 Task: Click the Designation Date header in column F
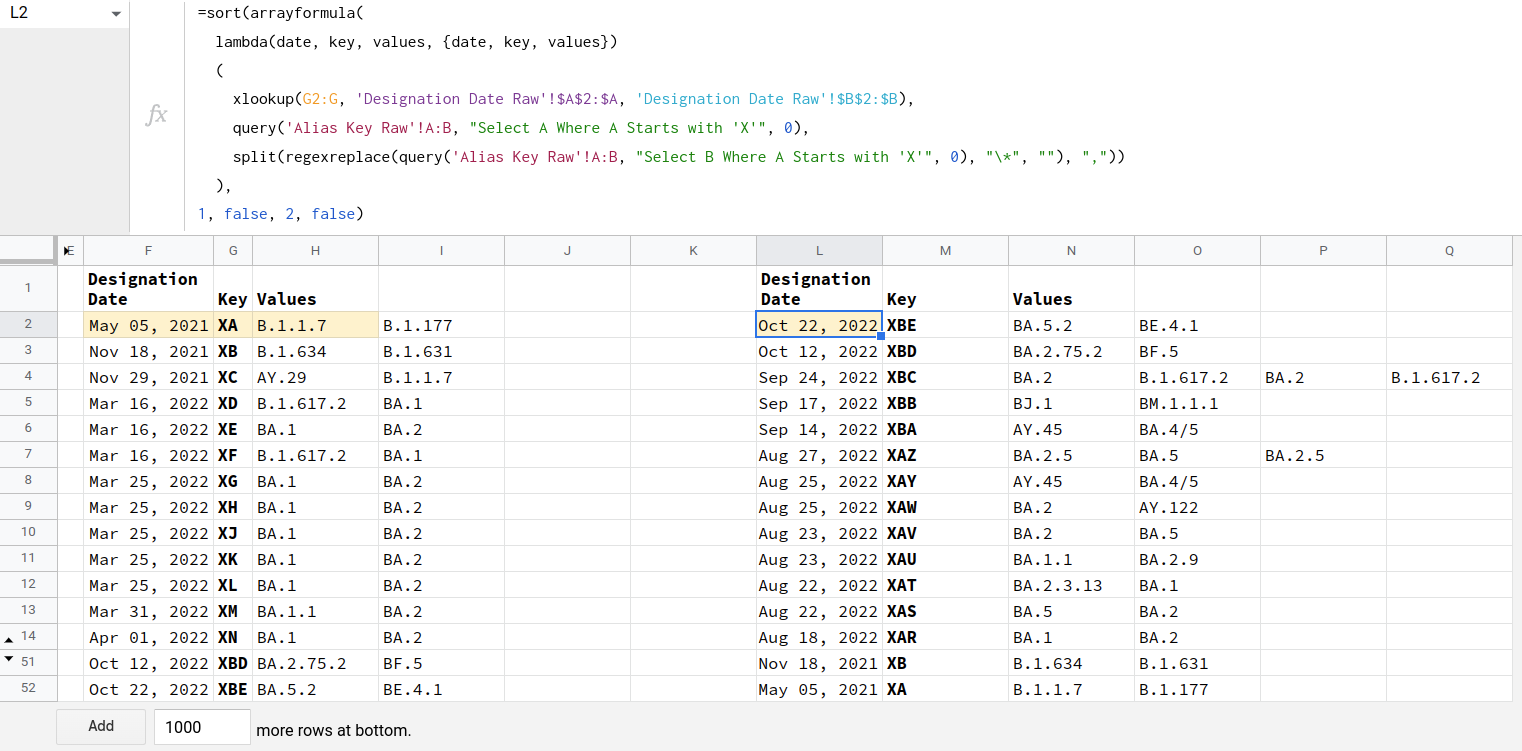pyautogui.click(x=149, y=288)
